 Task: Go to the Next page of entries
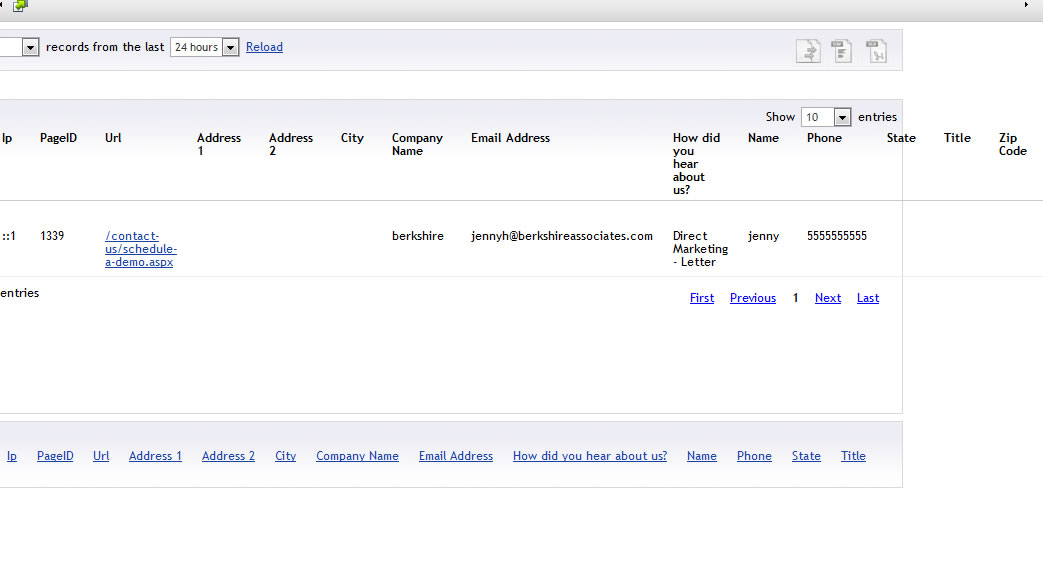(827, 298)
